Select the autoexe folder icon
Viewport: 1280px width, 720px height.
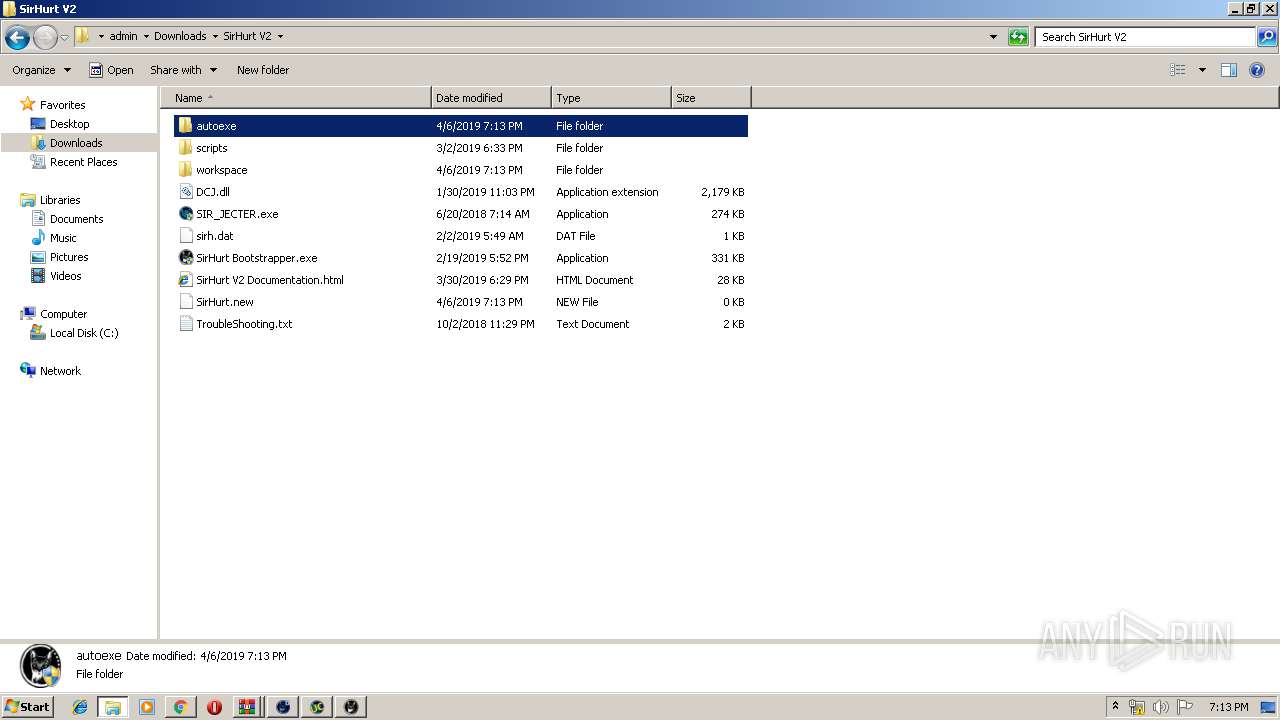(x=186, y=126)
